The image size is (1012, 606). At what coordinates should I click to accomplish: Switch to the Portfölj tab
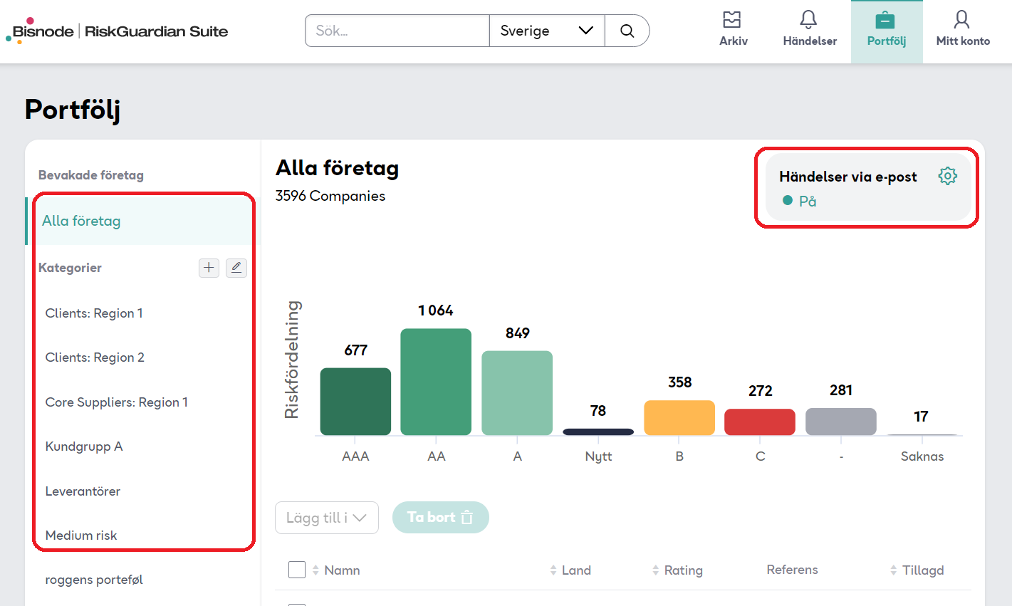click(886, 31)
